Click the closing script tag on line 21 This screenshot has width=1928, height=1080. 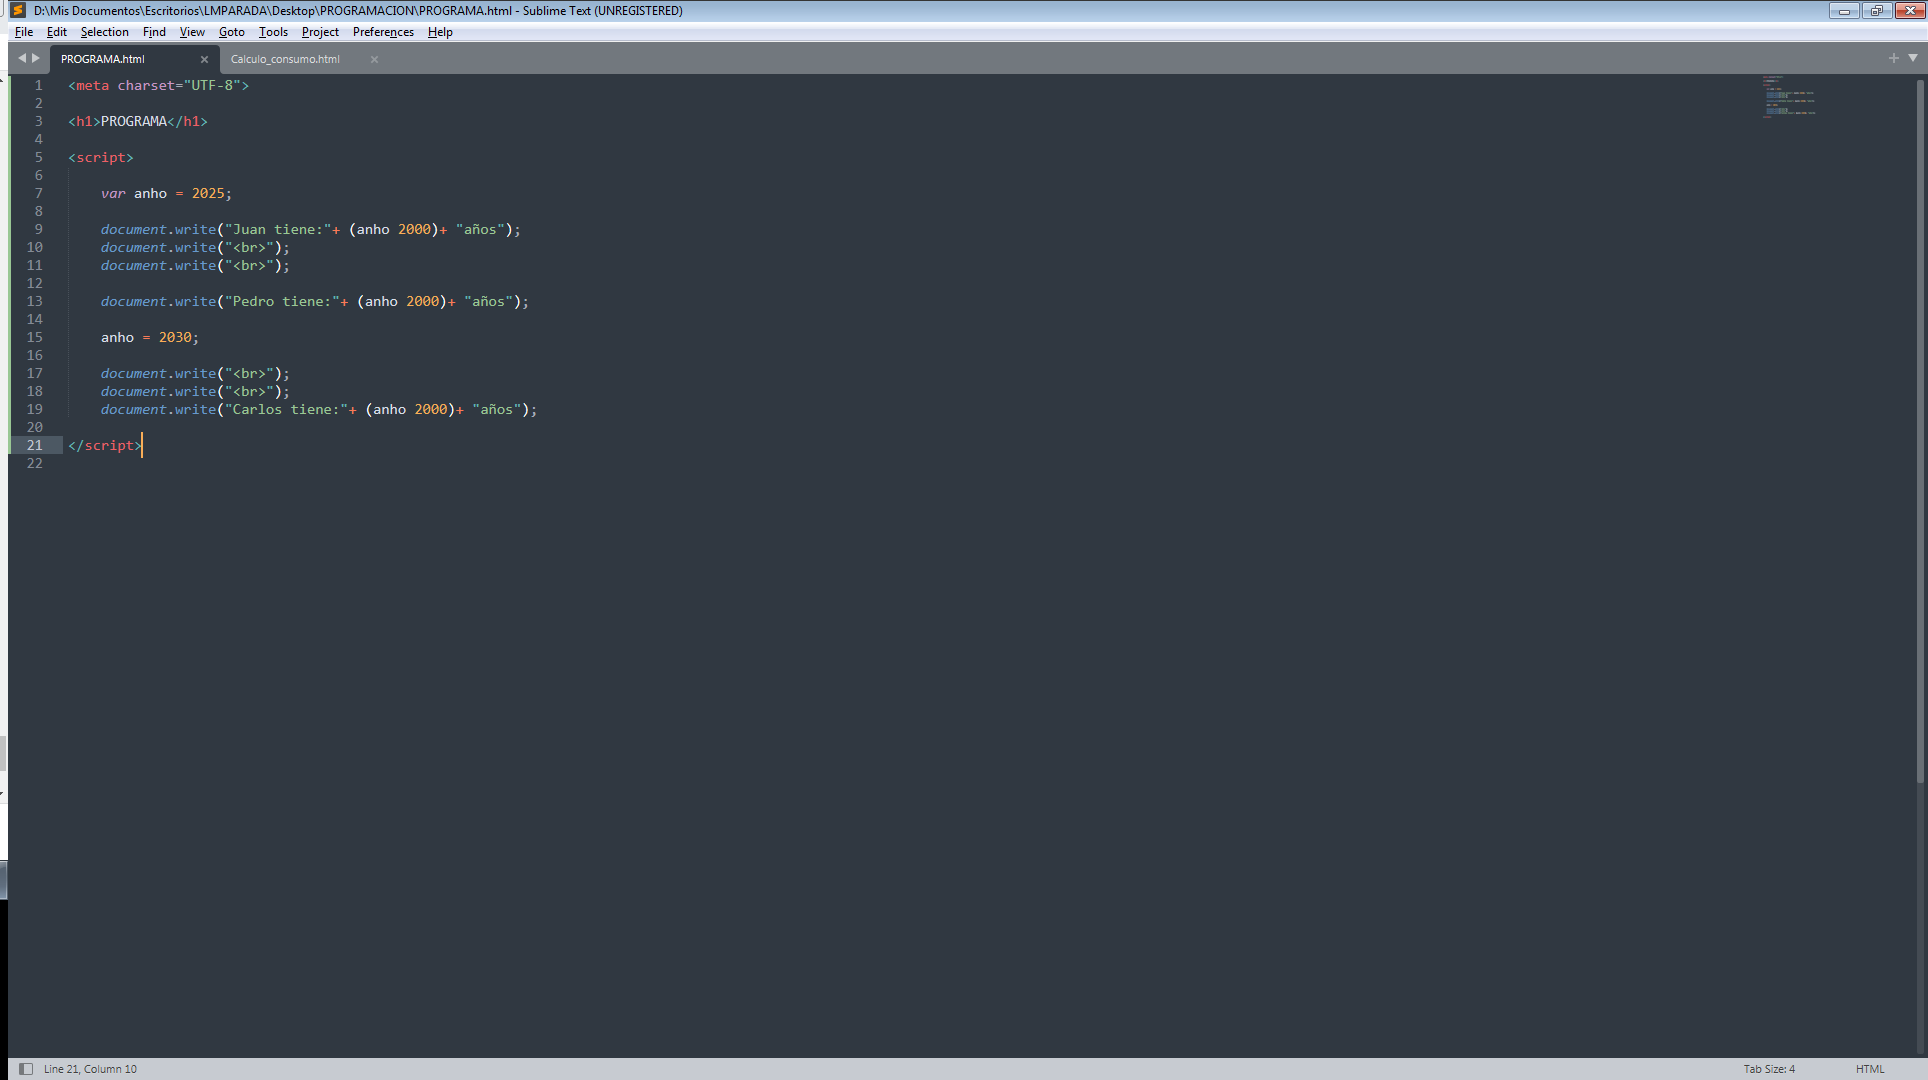[105, 445]
